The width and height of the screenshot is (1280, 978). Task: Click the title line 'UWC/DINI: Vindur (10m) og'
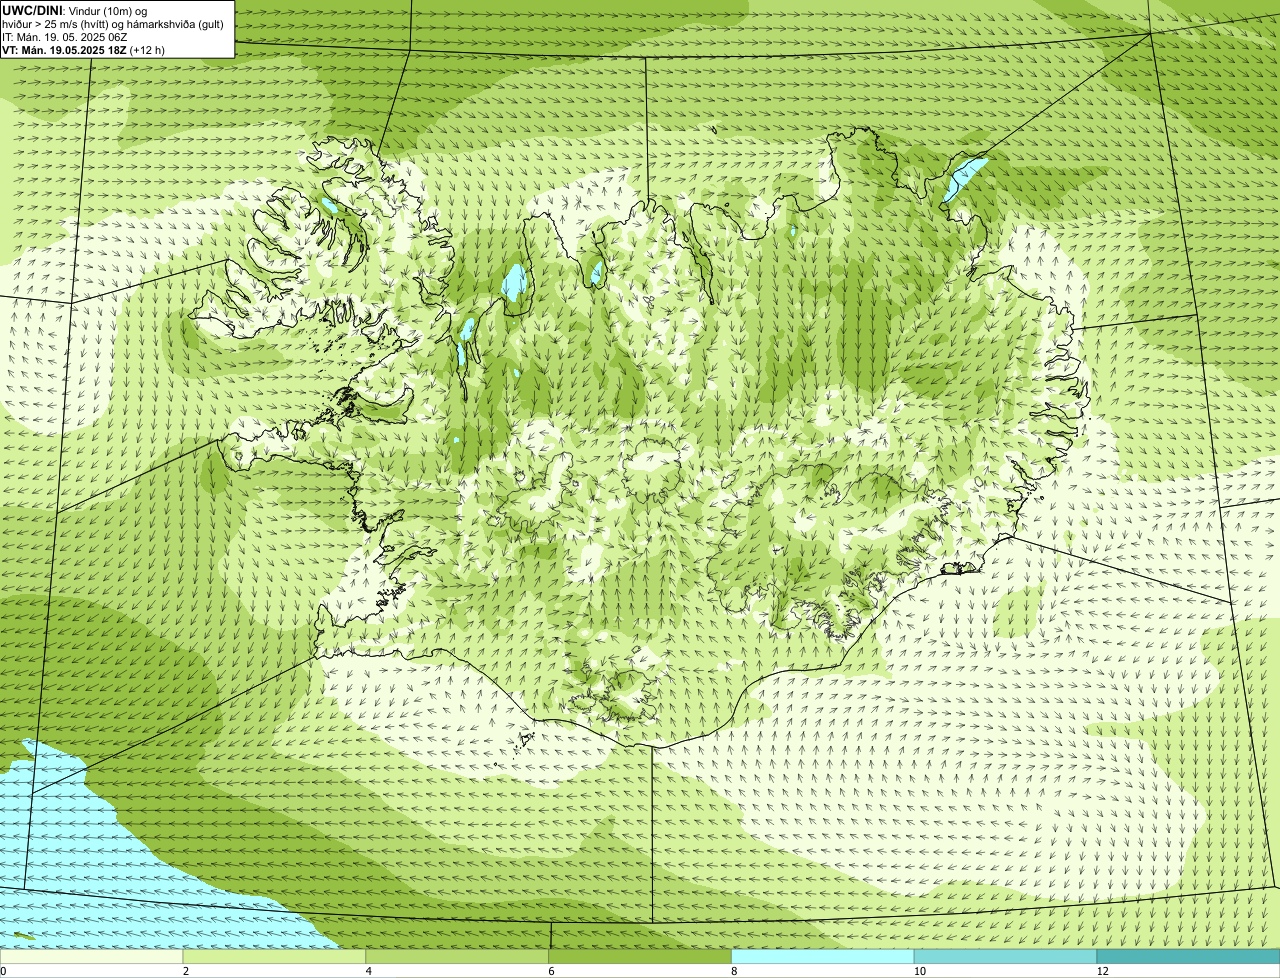(x=75, y=10)
